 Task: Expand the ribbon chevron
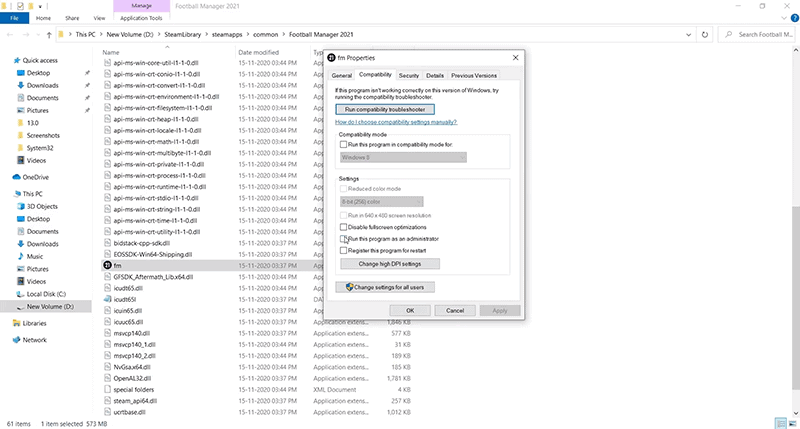(x=784, y=18)
